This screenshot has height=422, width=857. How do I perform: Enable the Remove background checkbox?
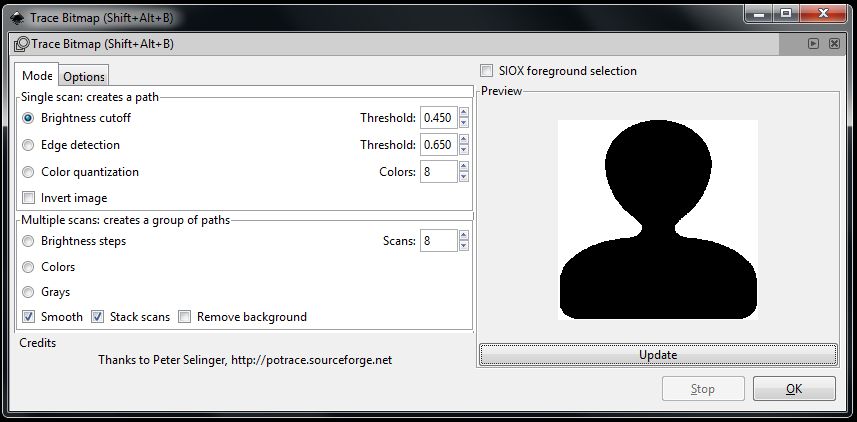pyautogui.click(x=185, y=317)
